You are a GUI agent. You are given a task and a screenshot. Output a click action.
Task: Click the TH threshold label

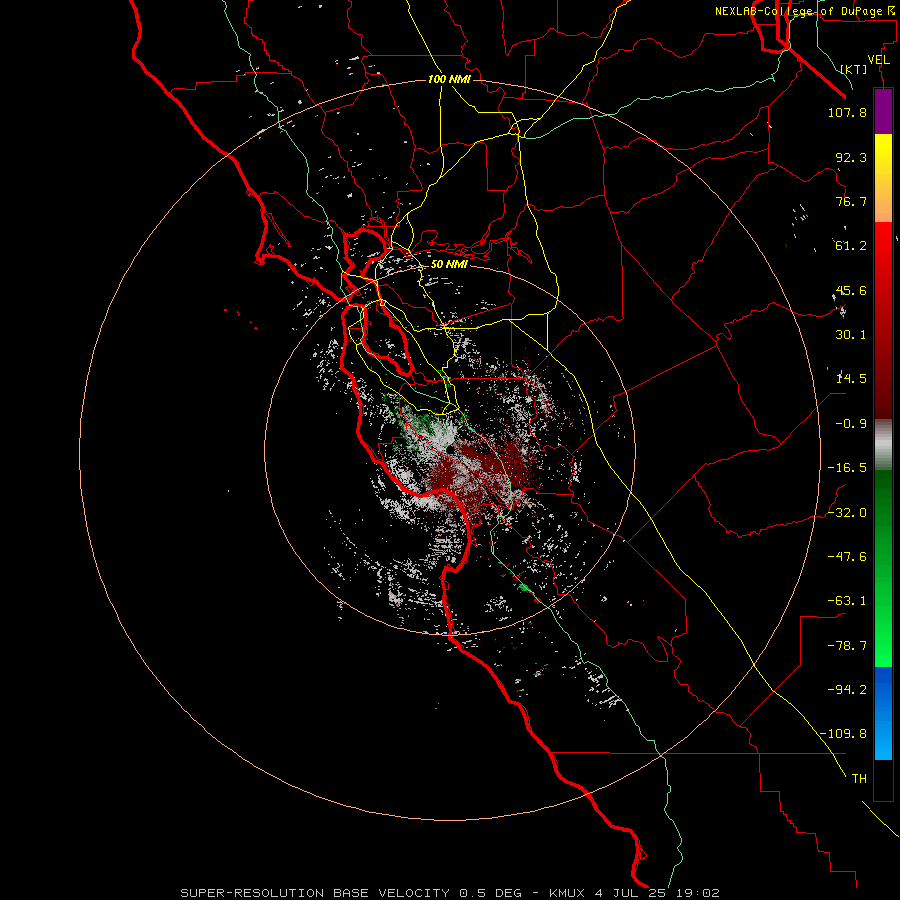click(859, 779)
